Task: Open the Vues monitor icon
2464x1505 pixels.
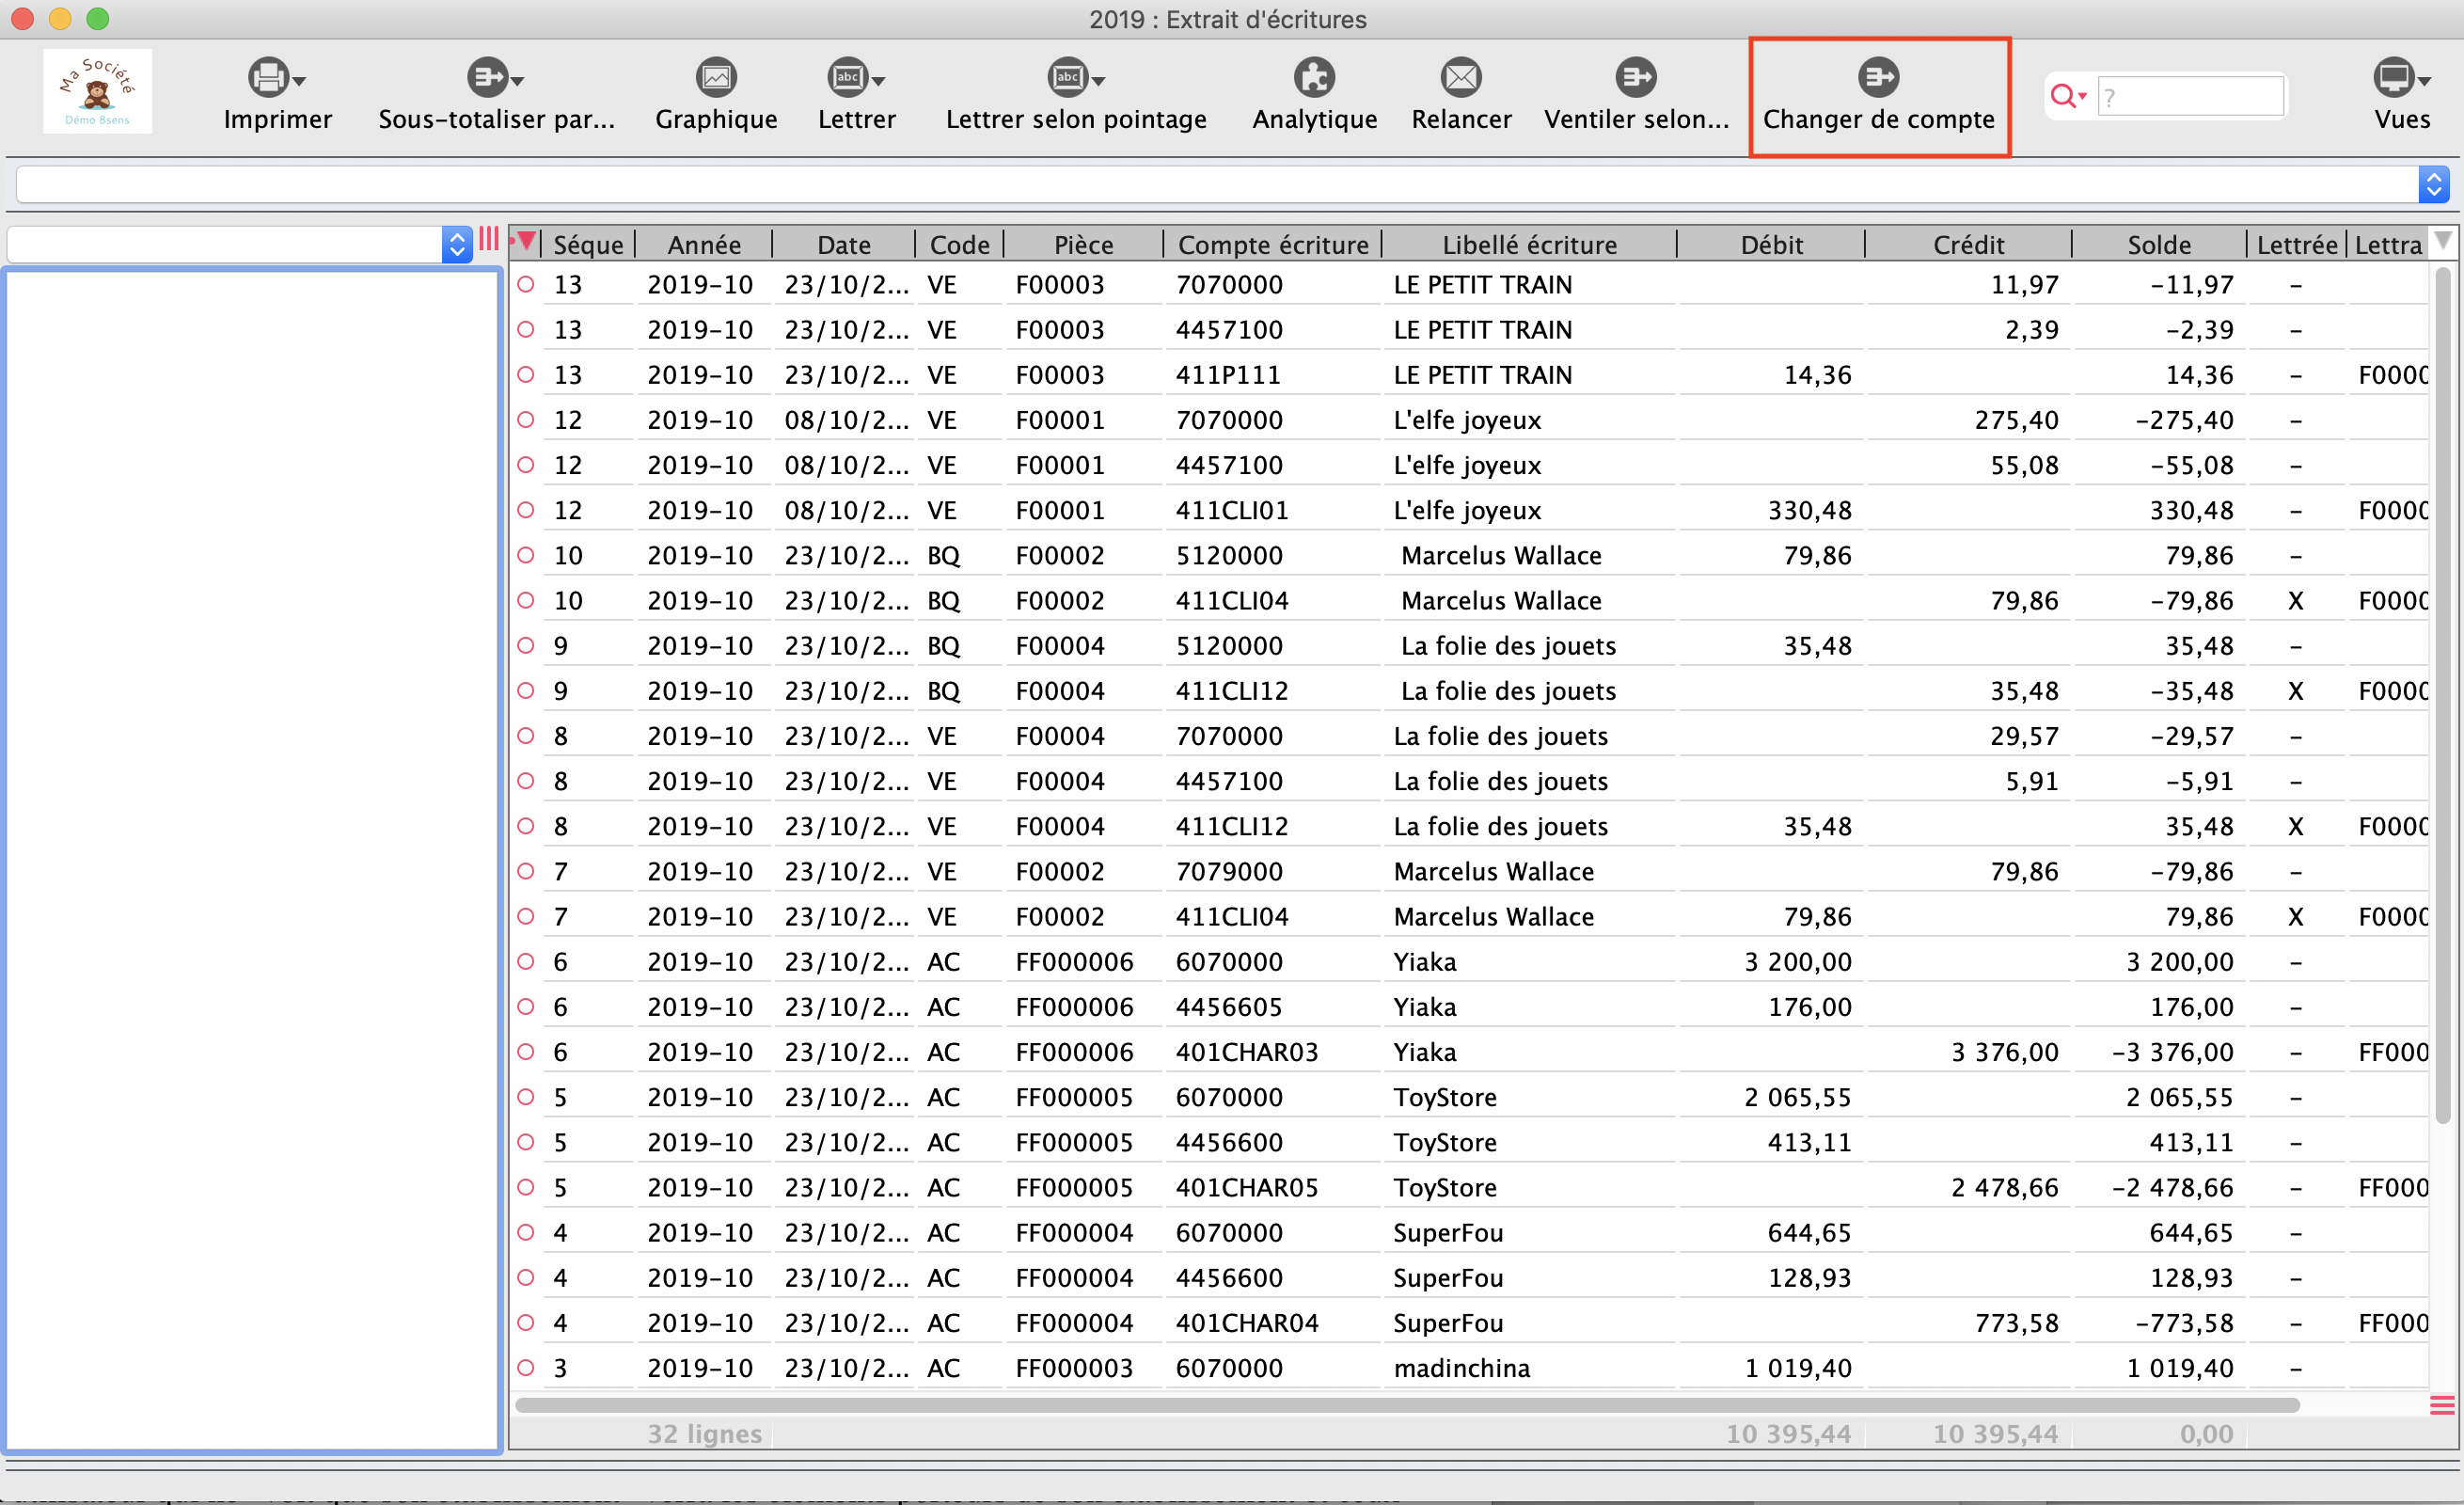Action: pyautogui.click(x=2393, y=77)
